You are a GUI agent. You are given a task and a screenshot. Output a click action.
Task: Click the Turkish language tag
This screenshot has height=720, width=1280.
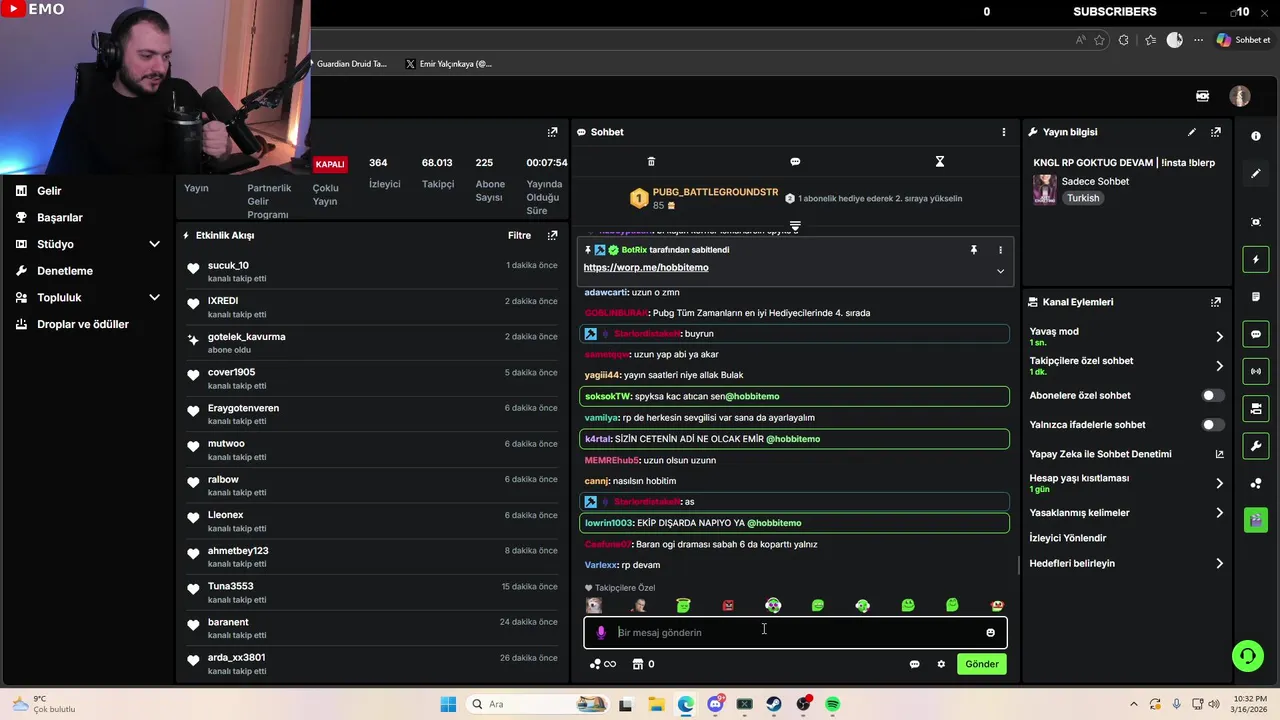tap(1083, 198)
